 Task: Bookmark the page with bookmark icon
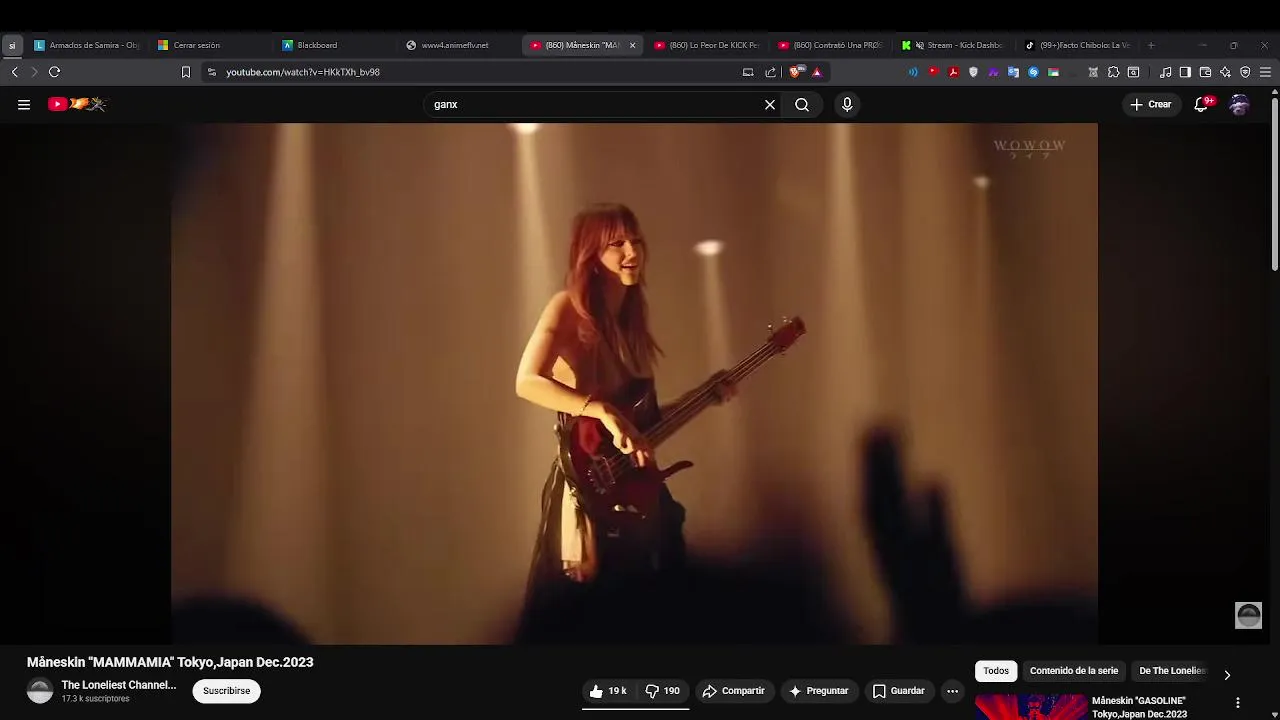coord(185,72)
